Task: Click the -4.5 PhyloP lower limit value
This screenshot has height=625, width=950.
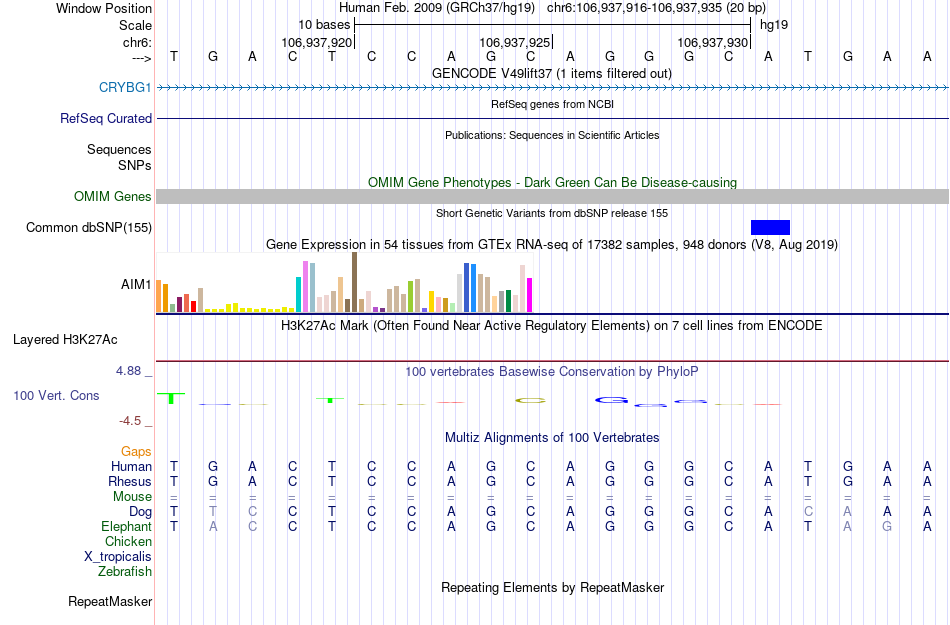Action: (x=130, y=420)
